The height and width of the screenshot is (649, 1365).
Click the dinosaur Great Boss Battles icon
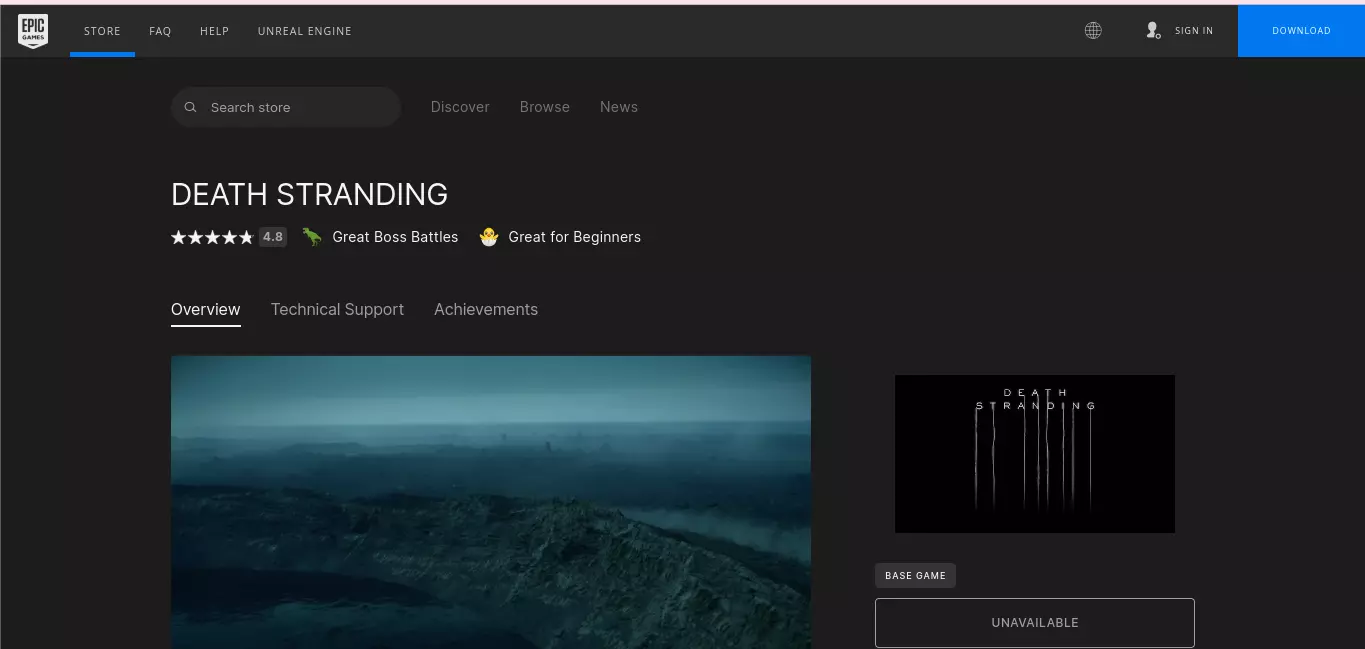[x=312, y=237]
